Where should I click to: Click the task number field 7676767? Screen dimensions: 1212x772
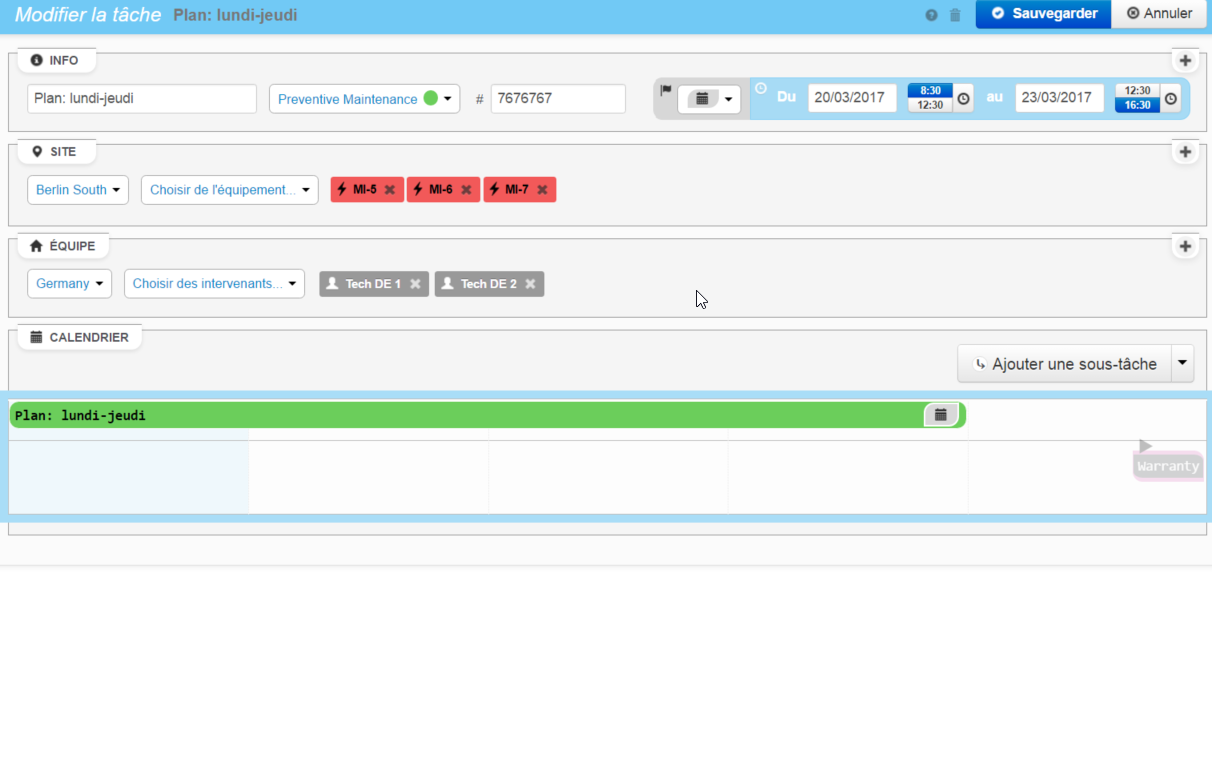[x=557, y=99]
